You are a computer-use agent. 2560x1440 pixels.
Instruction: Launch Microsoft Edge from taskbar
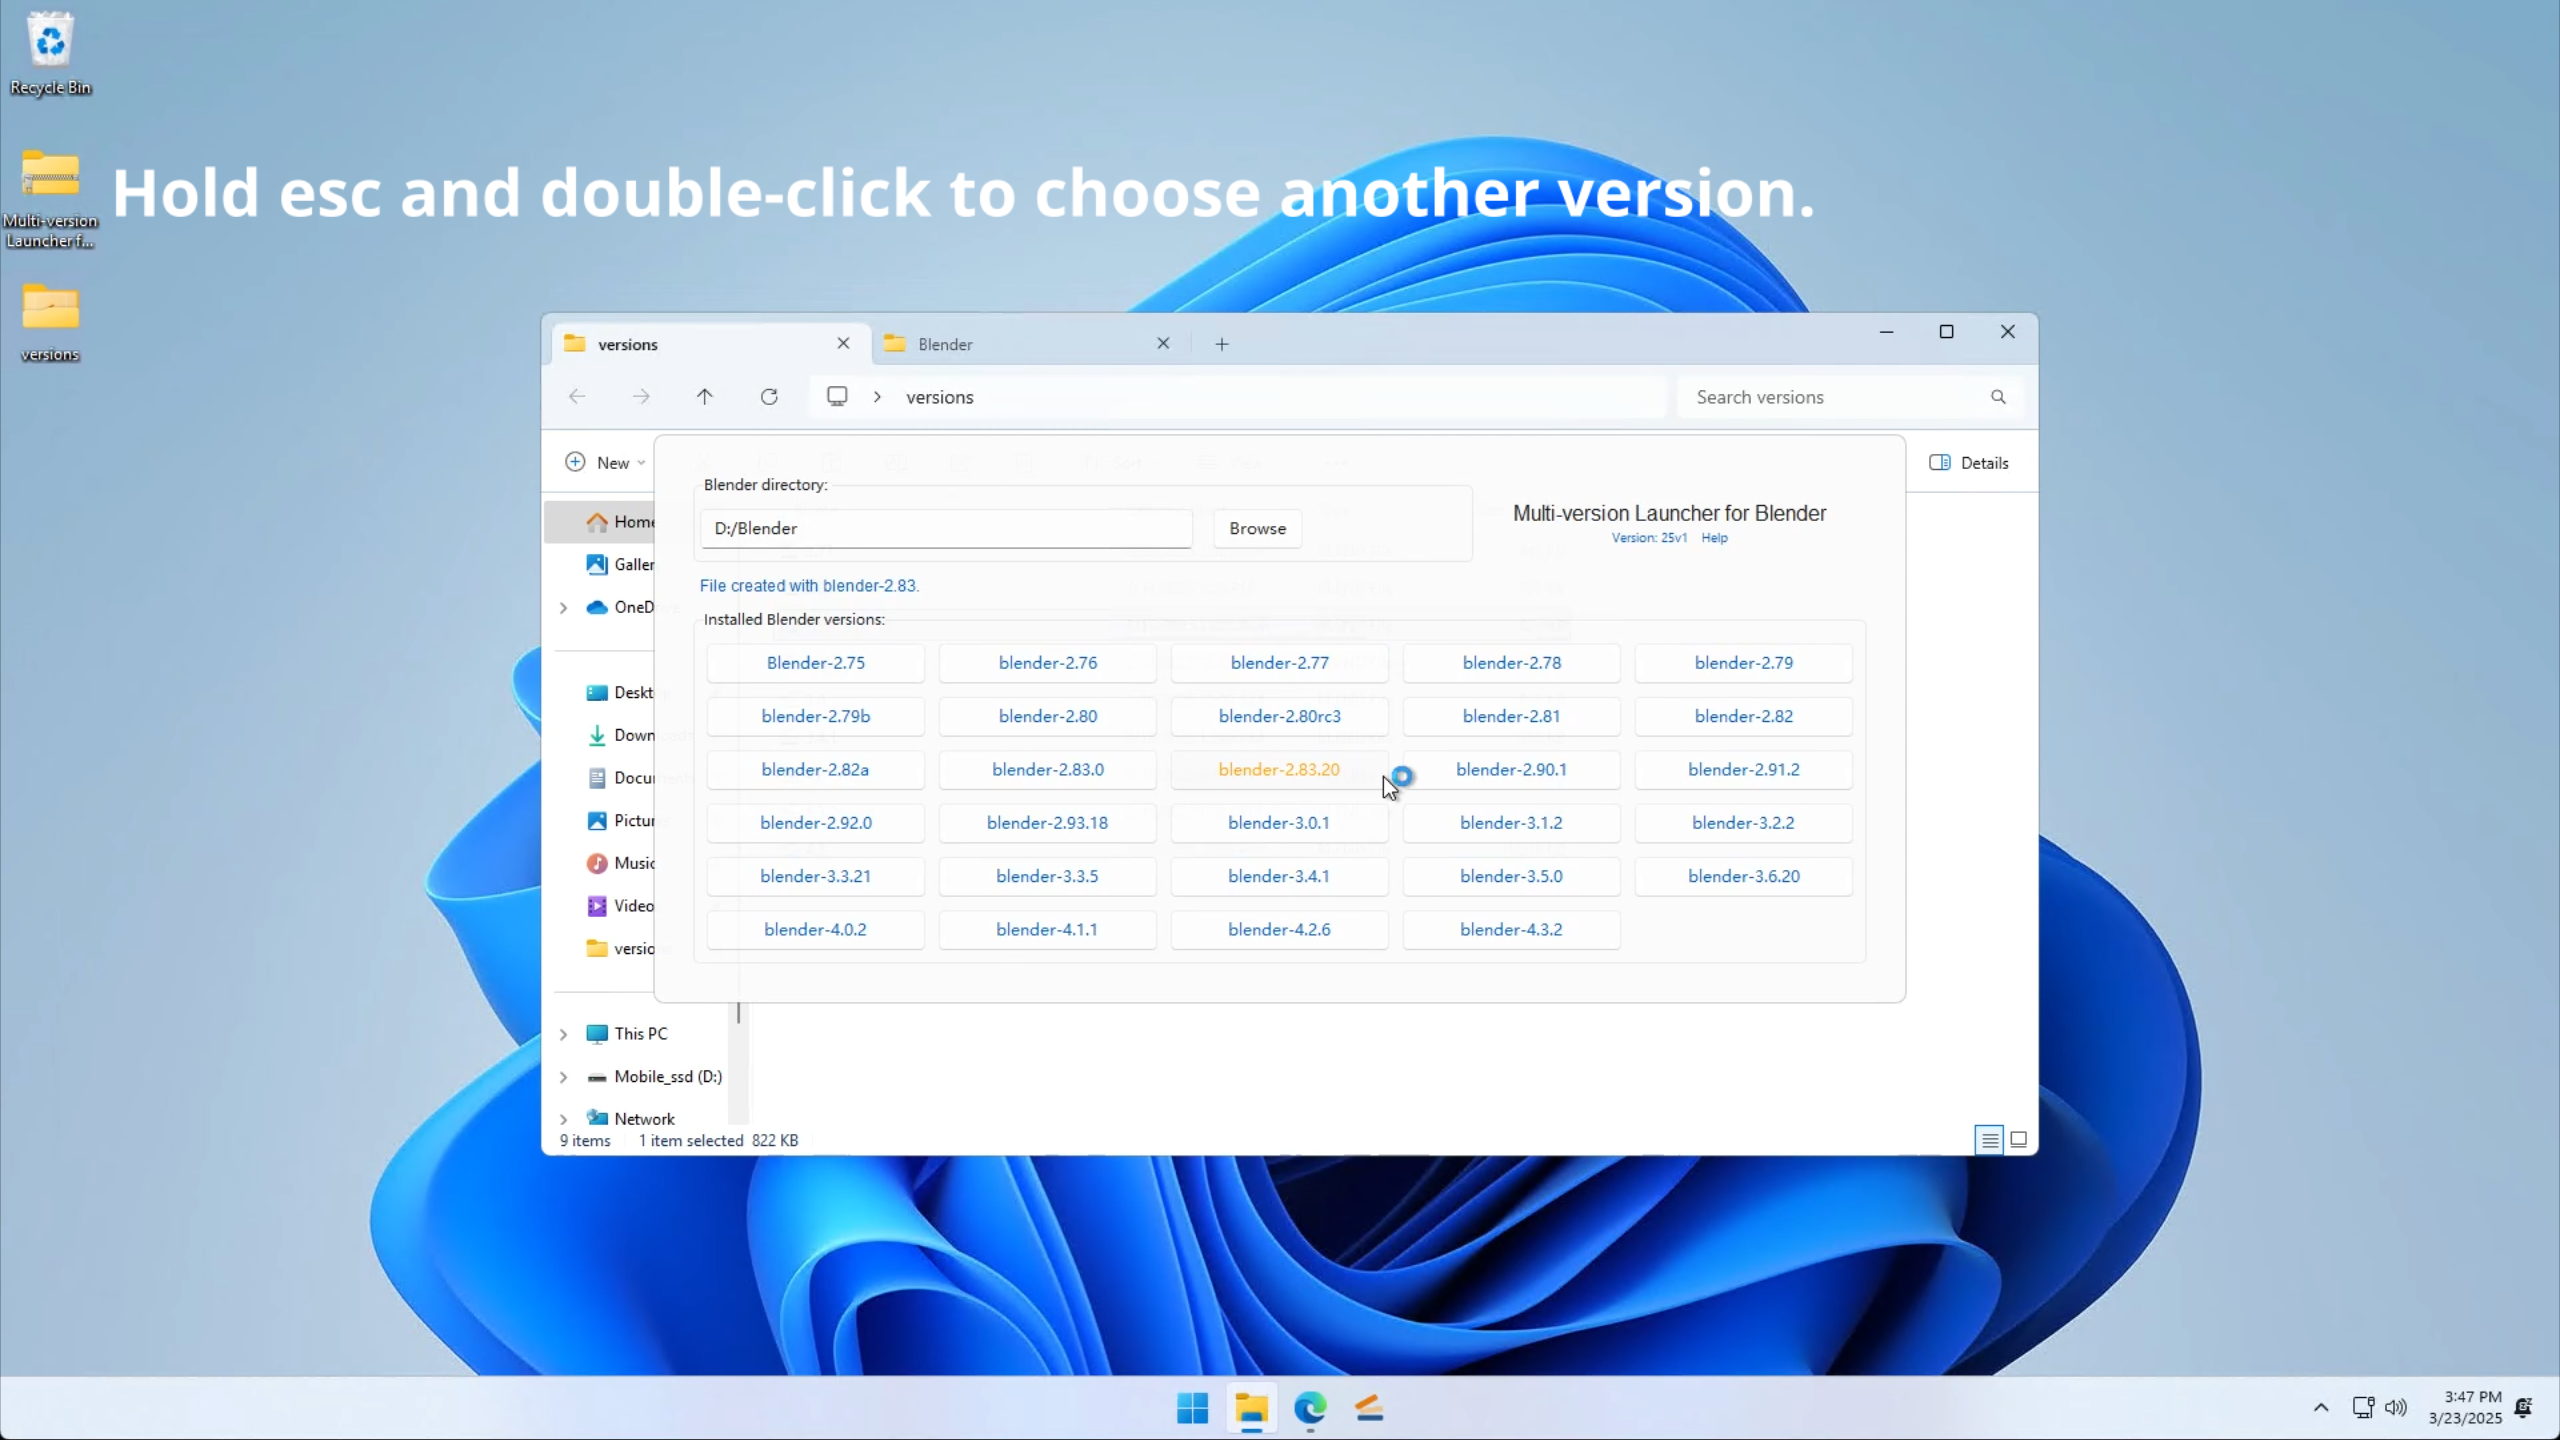point(1310,1408)
